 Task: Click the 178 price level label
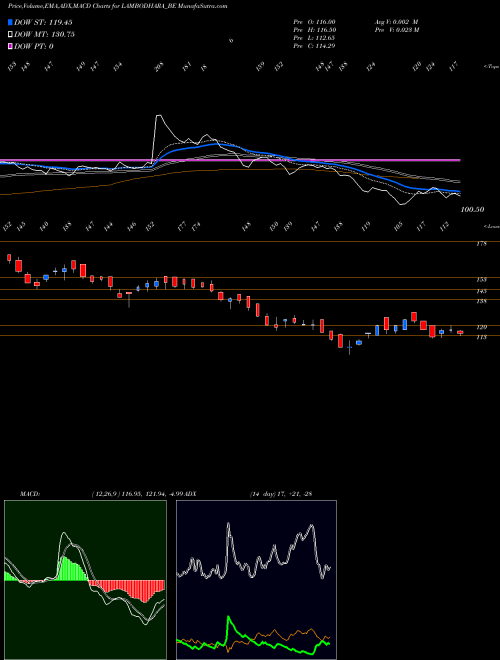(481, 244)
